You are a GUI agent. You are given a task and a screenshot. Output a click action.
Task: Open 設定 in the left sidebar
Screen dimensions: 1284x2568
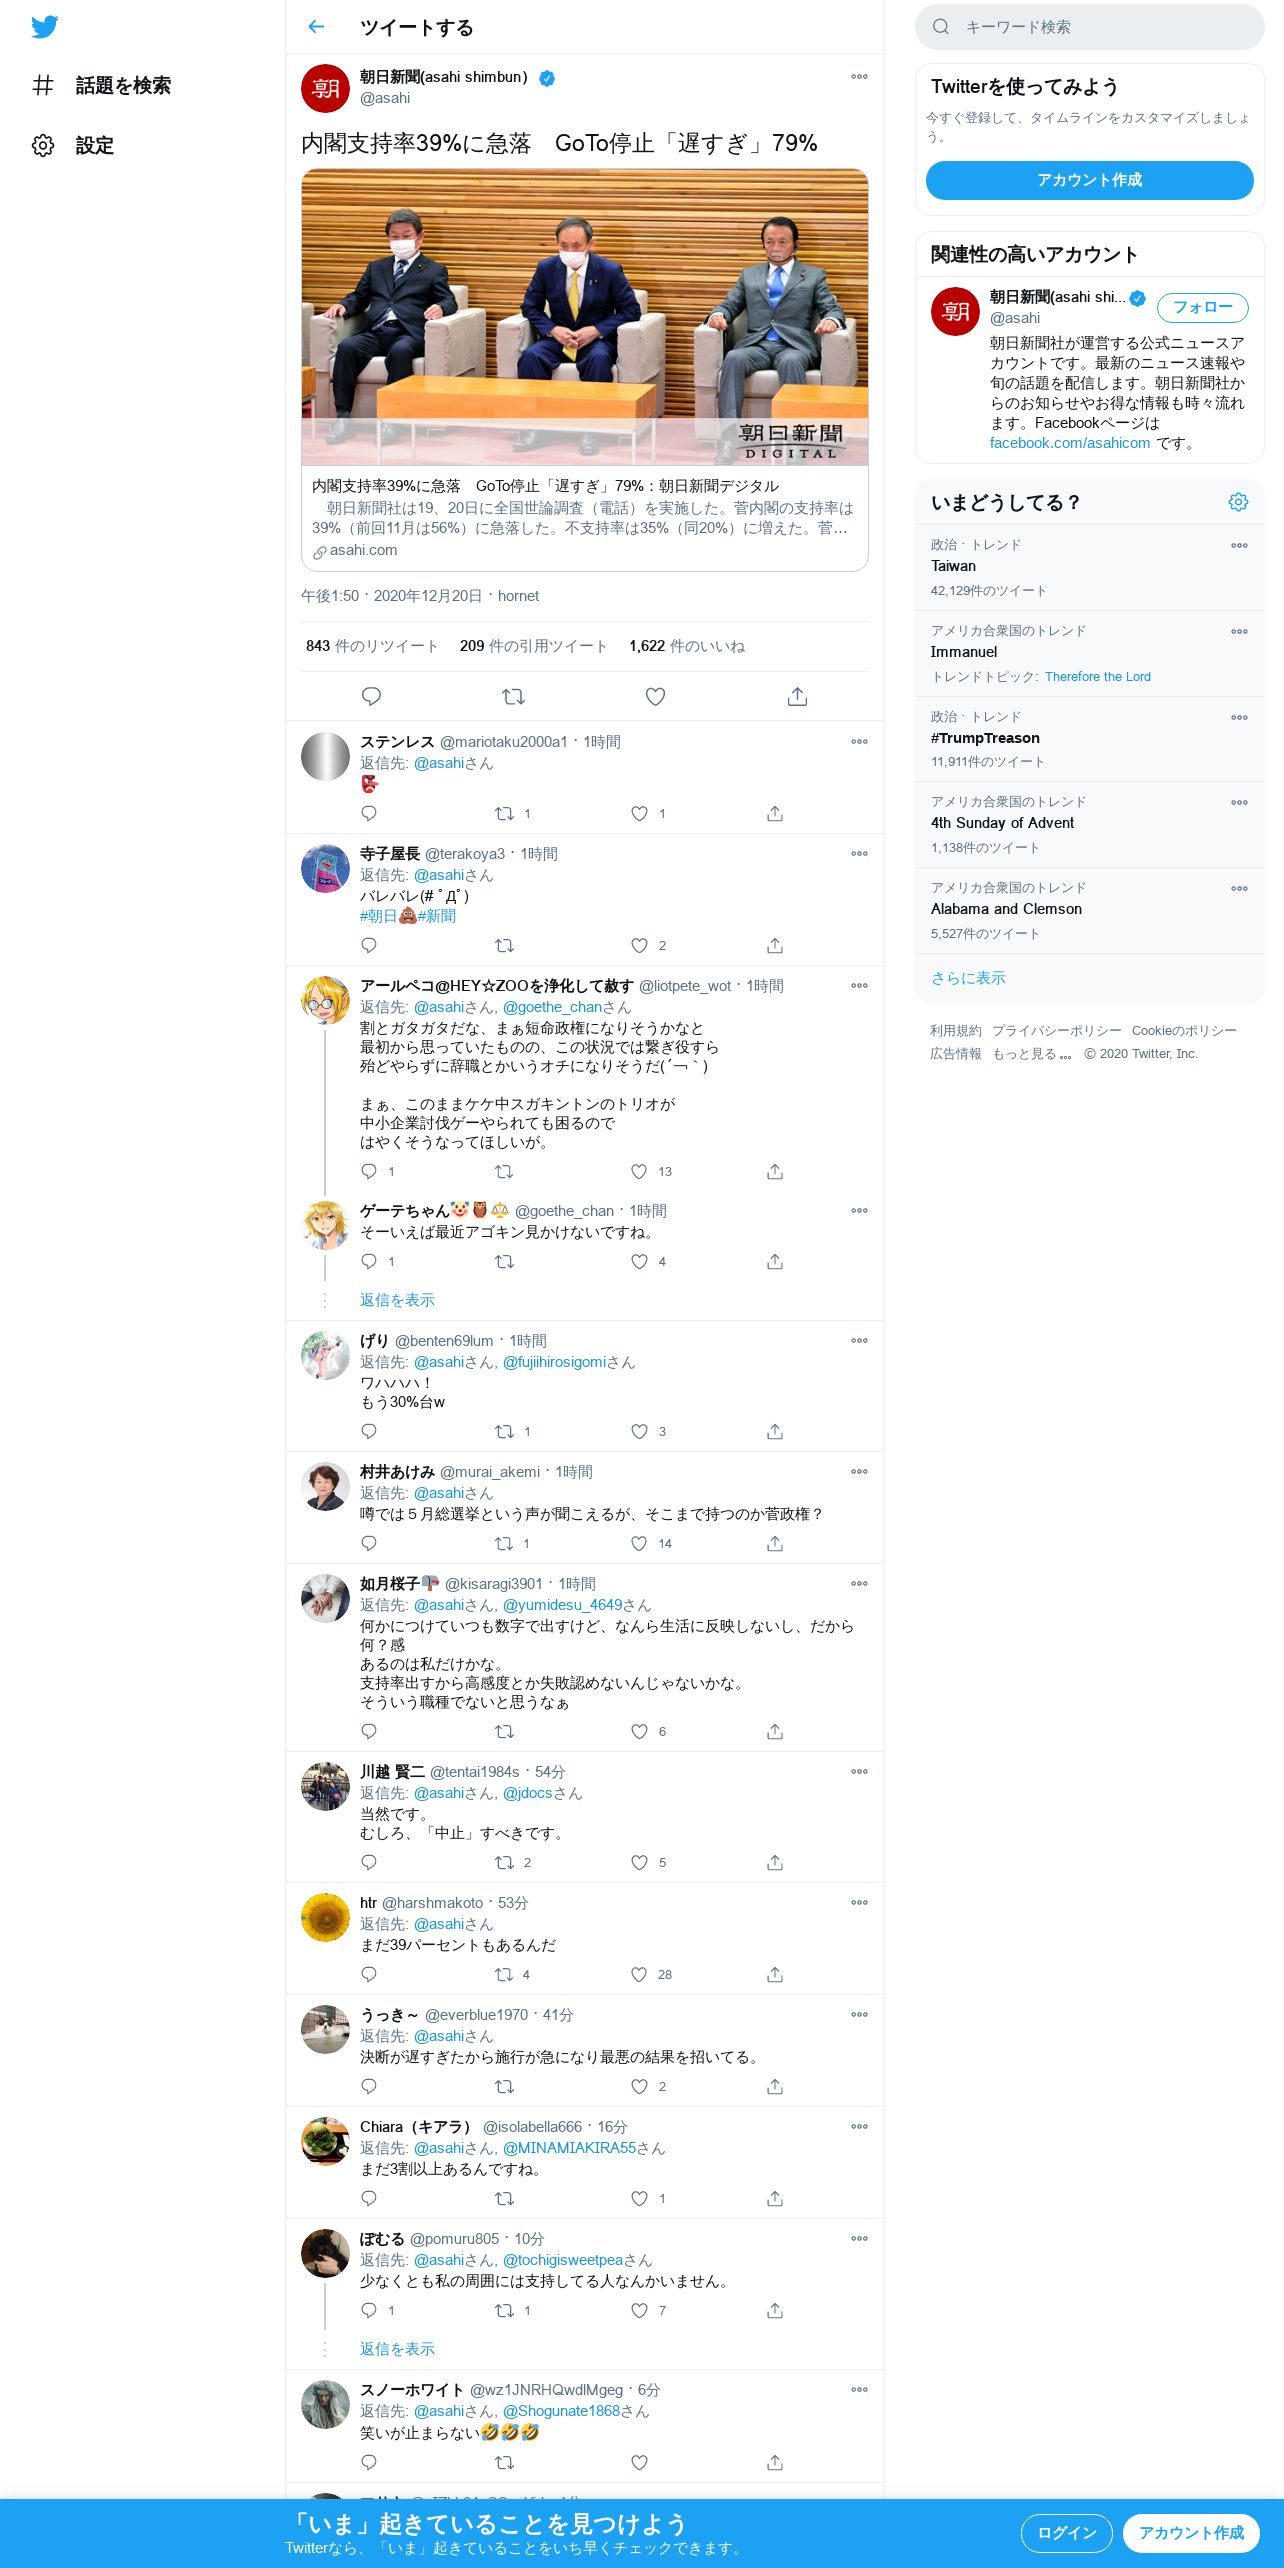click(73, 146)
